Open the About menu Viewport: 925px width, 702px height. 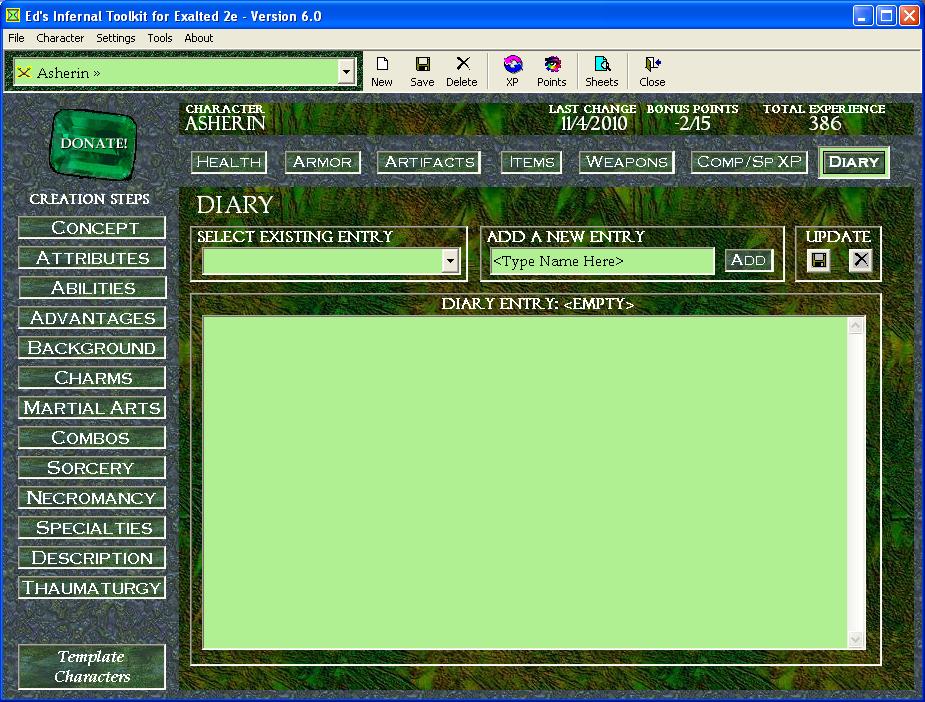click(x=199, y=38)
